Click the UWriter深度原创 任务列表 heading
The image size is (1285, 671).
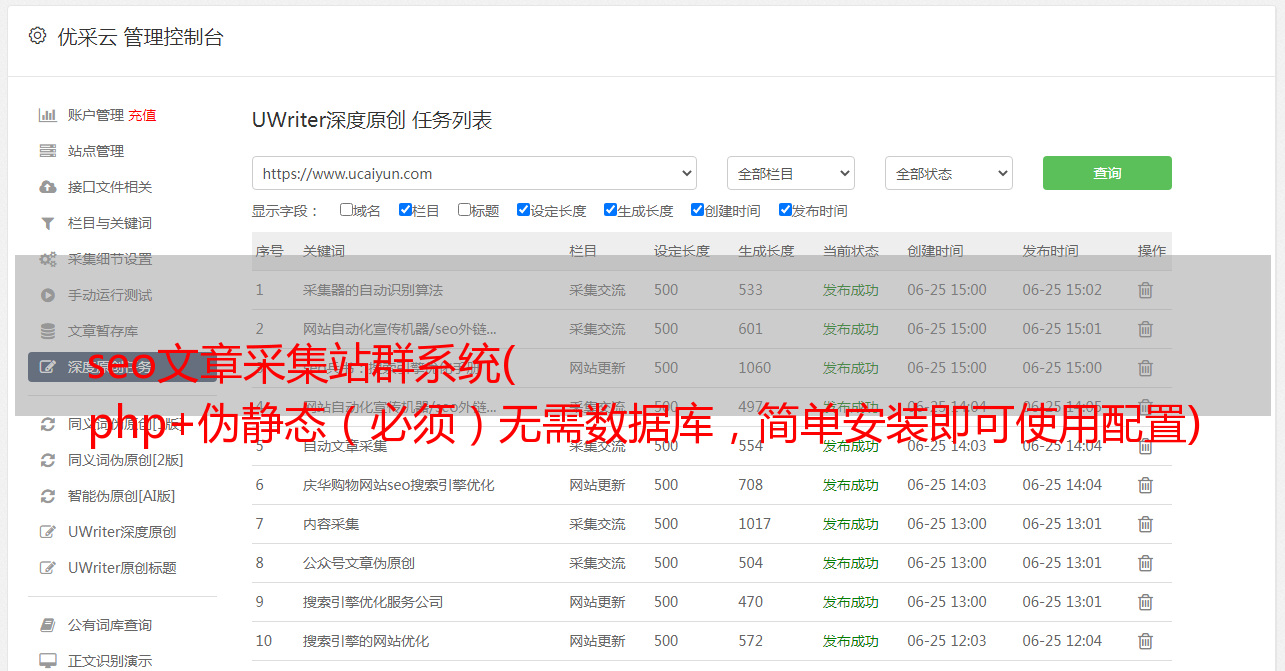pyautogui.click(x=372, y=120)
